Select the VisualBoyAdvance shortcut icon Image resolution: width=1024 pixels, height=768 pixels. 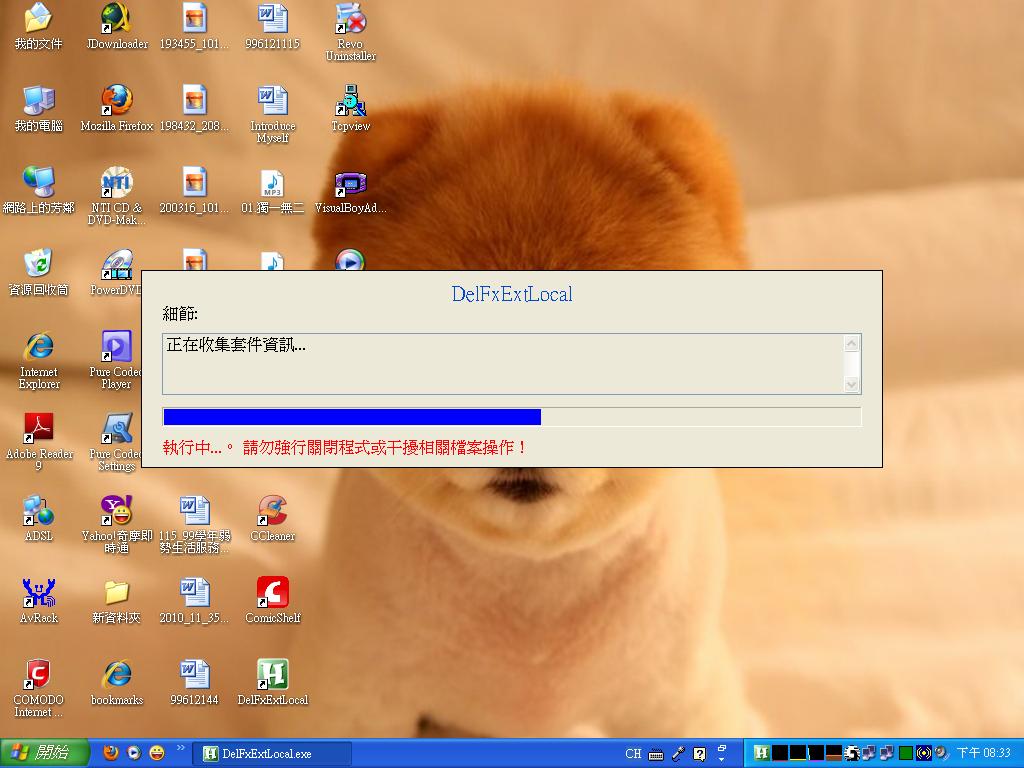pyautogui.click(x=351, y=191)
